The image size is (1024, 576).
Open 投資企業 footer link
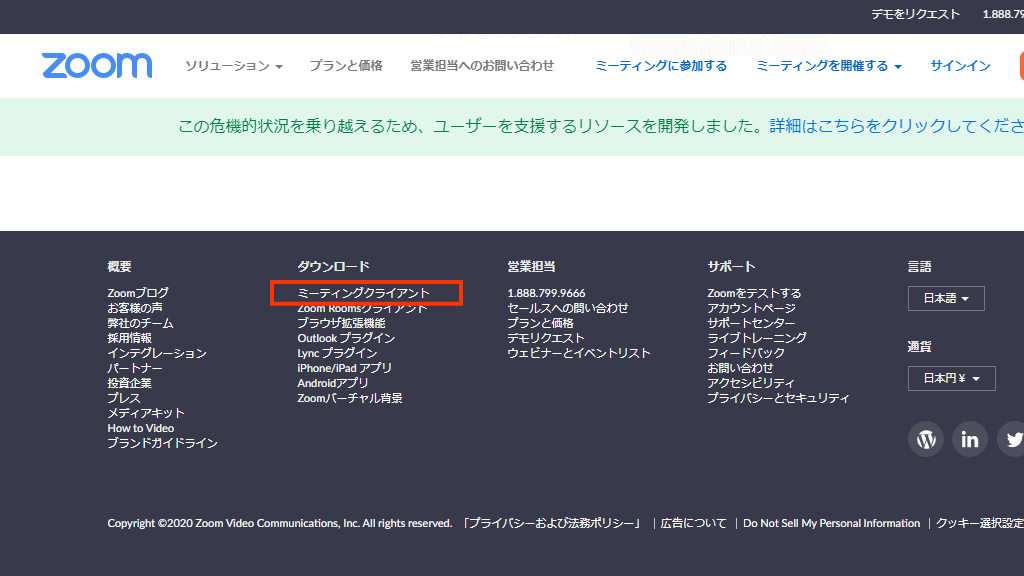click(x=129, y=383)
